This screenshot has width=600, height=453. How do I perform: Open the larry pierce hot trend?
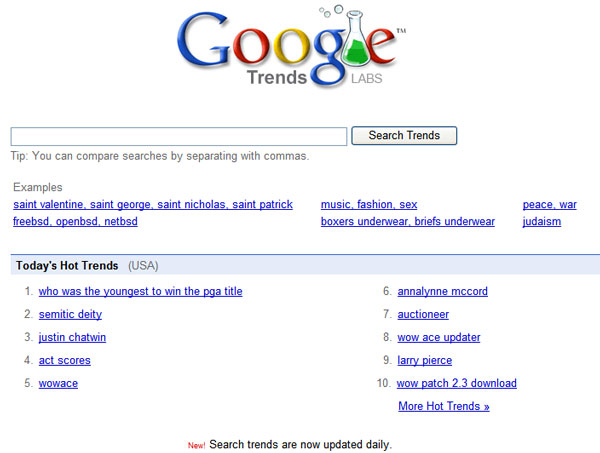pyautogui.click(x=425, y=360)
